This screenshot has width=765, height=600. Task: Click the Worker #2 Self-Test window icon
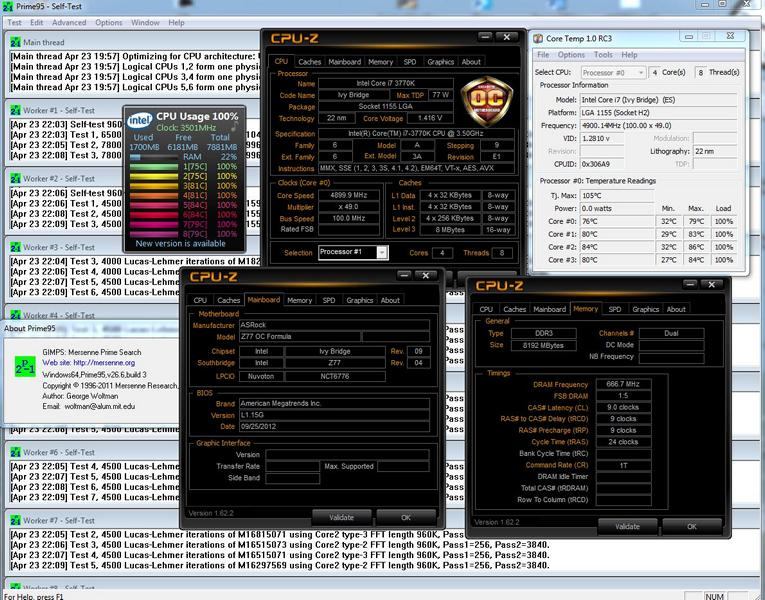pos(15,179)
